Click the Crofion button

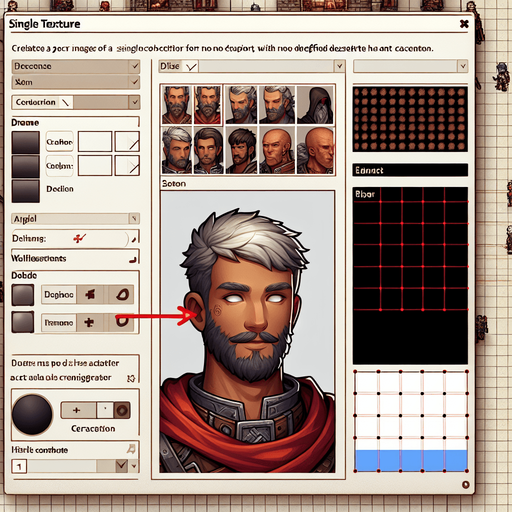59,142
